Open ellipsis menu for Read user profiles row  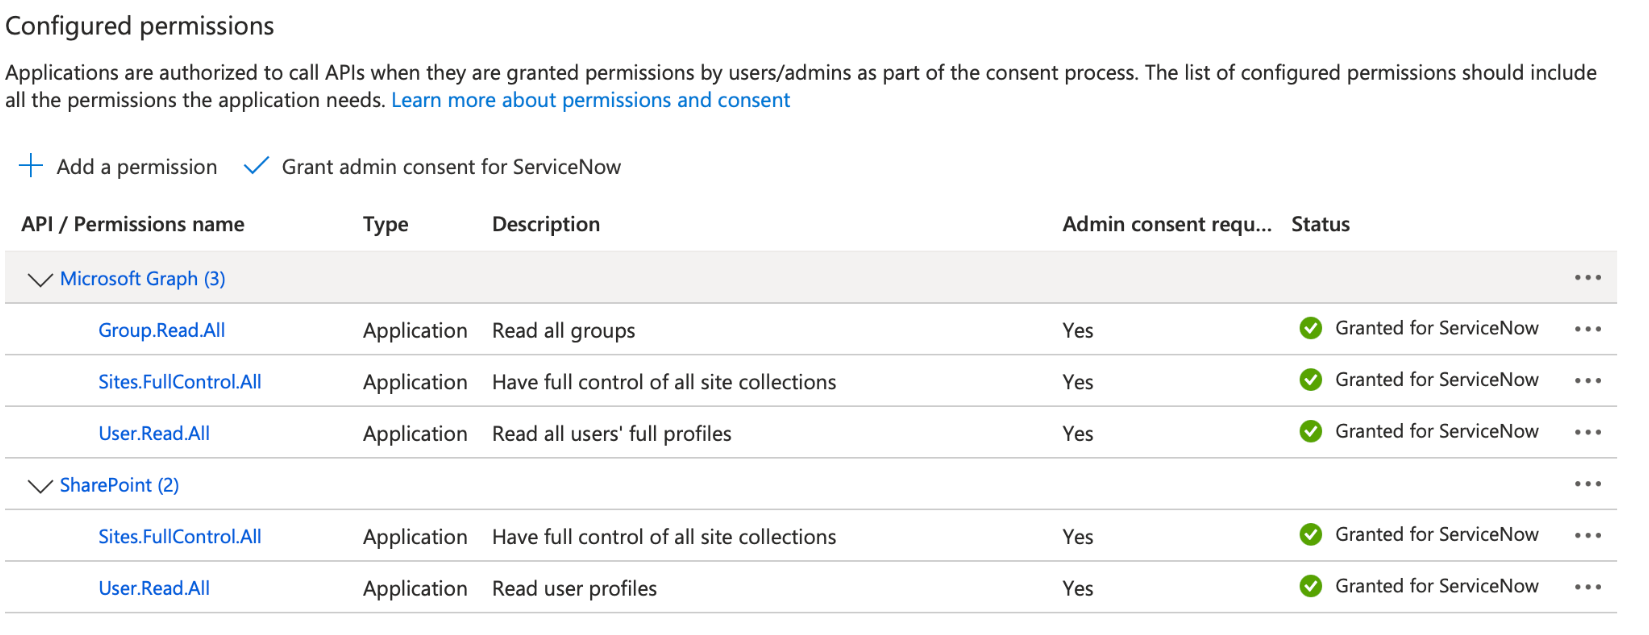point(1587,588)
